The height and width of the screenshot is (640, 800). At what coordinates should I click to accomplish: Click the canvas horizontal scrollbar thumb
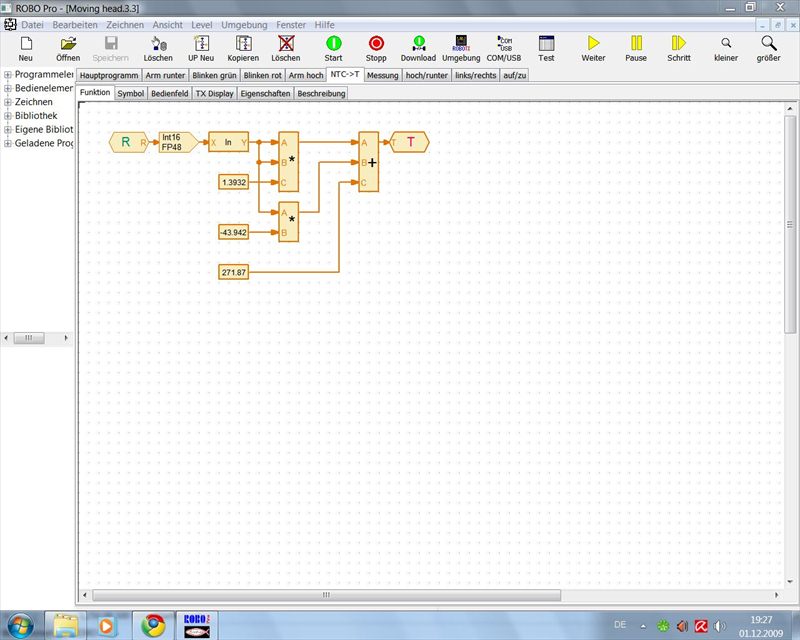coord(327,595)
